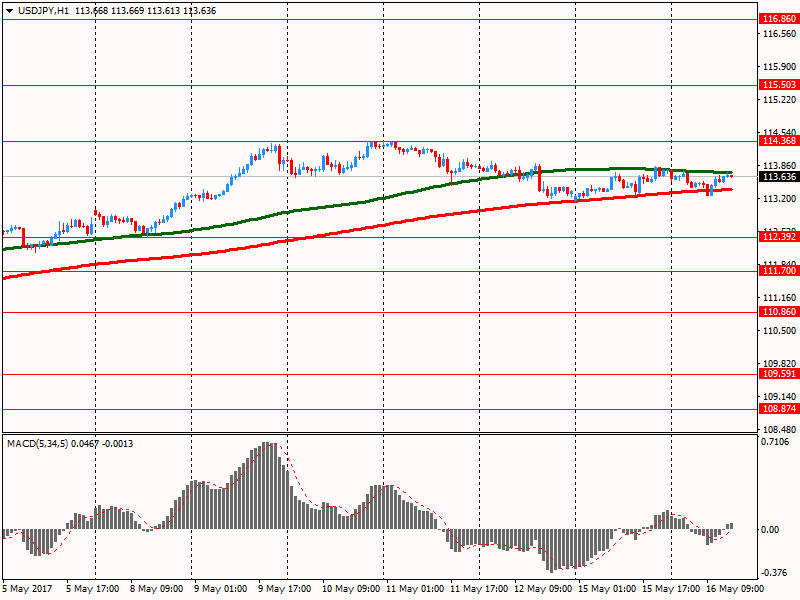This screenshot has height=600, width=800.
Task: Click the 16 May 09:00 time label
Action: pos(735,589)
